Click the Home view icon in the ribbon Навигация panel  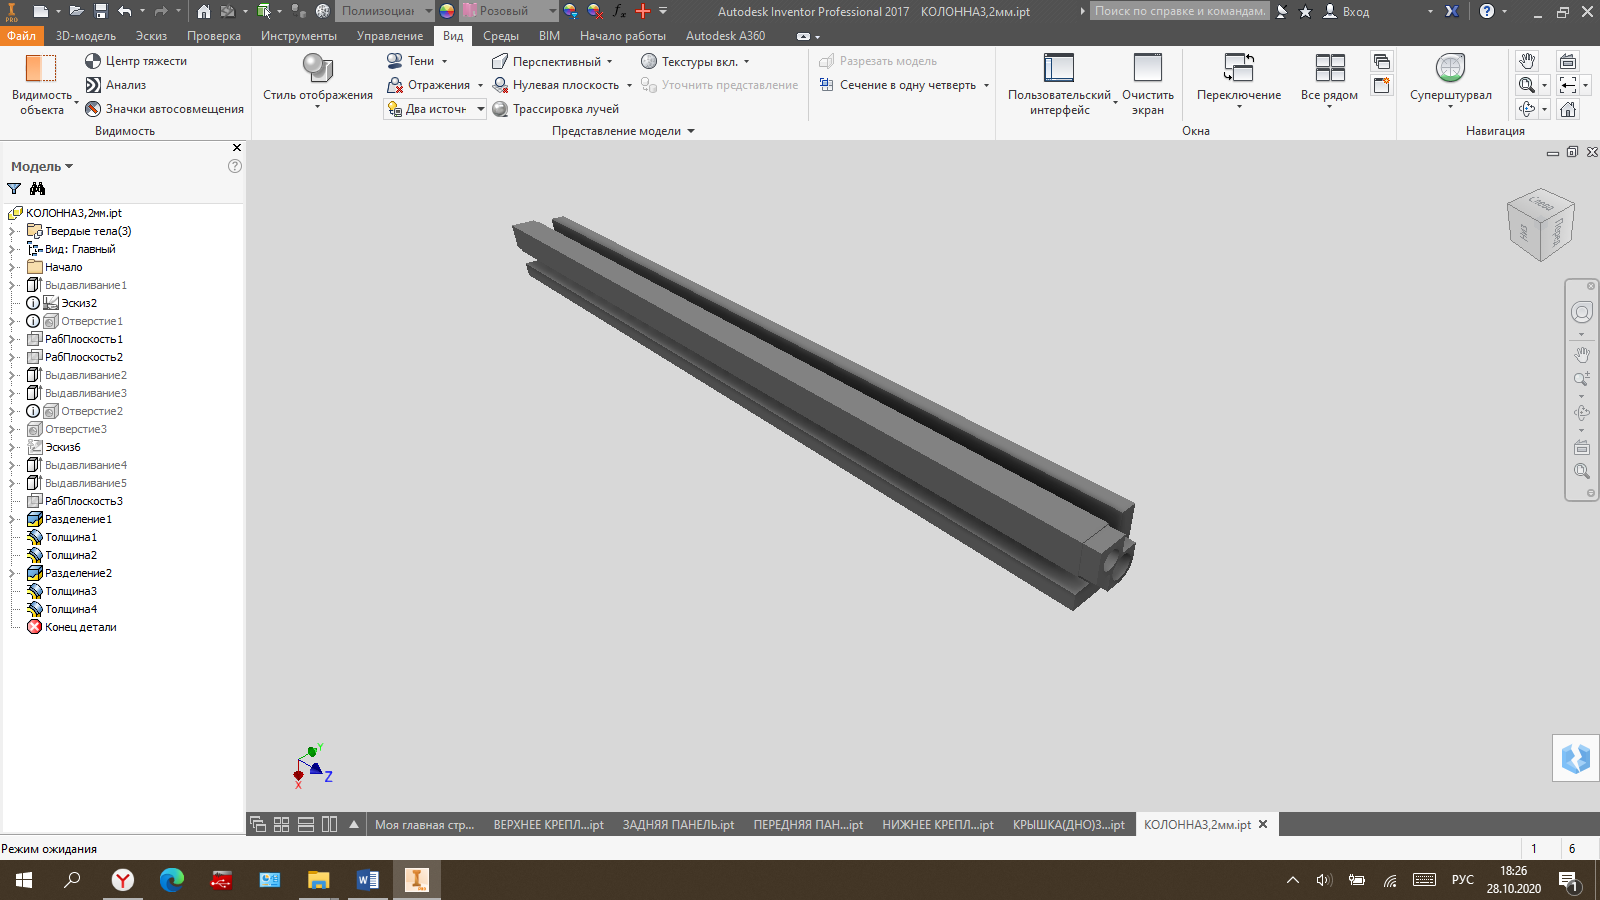(1568, 109)
